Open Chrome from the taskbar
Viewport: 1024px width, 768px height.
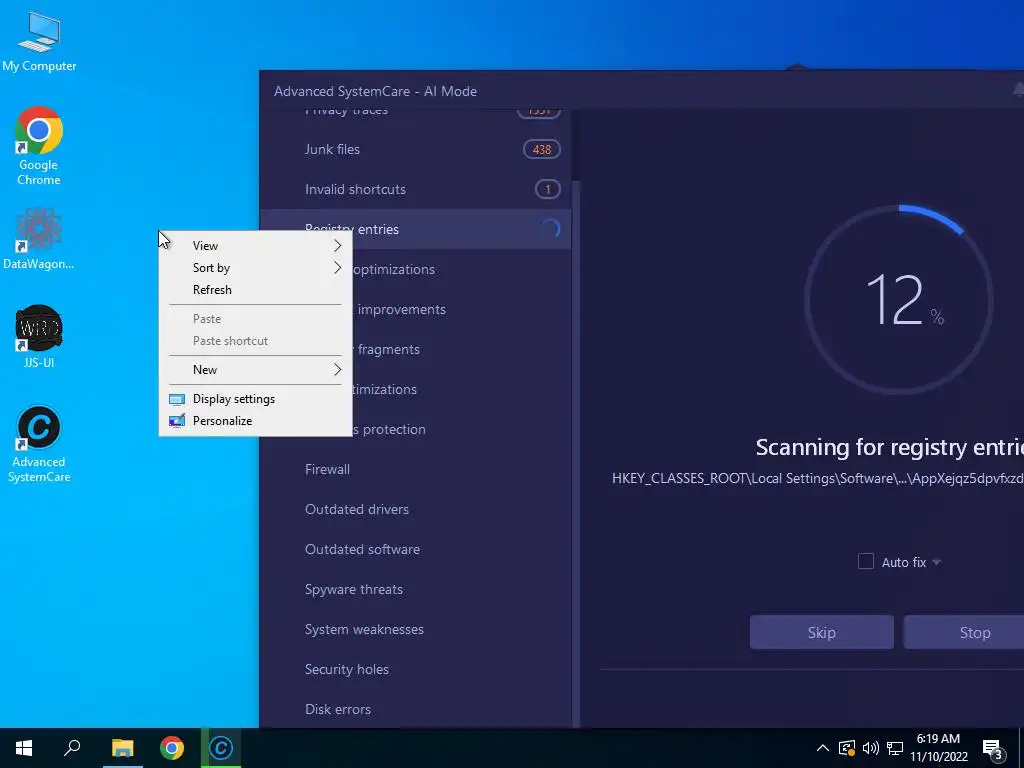(172, 748)
